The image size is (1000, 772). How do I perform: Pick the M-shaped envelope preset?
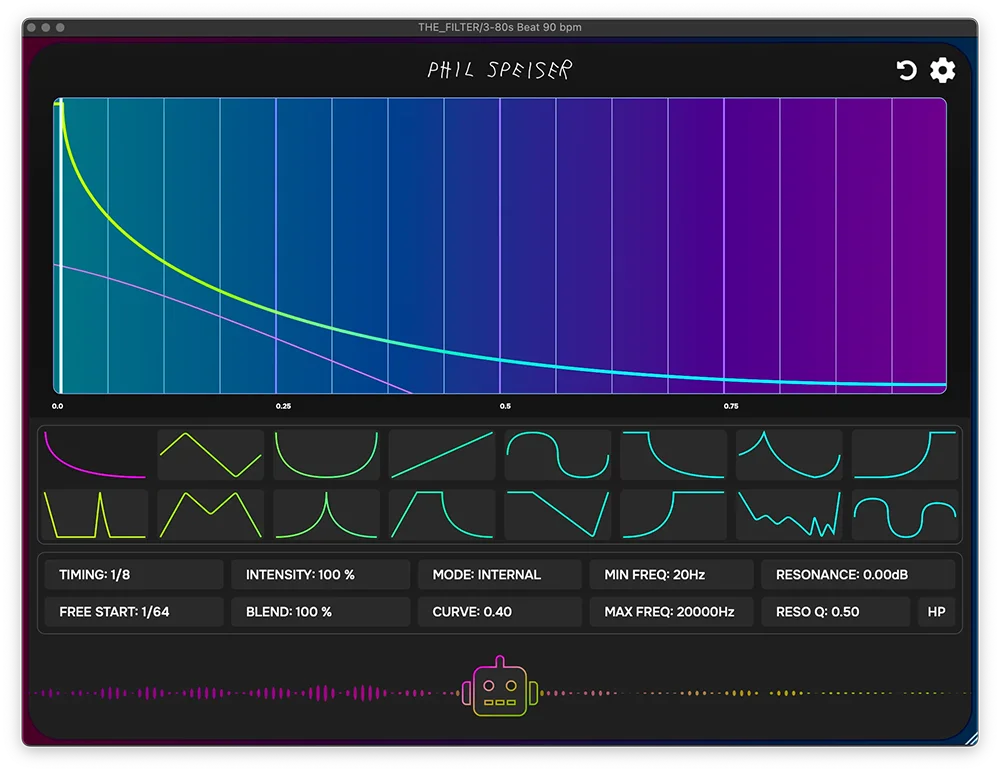coord(210,515)
